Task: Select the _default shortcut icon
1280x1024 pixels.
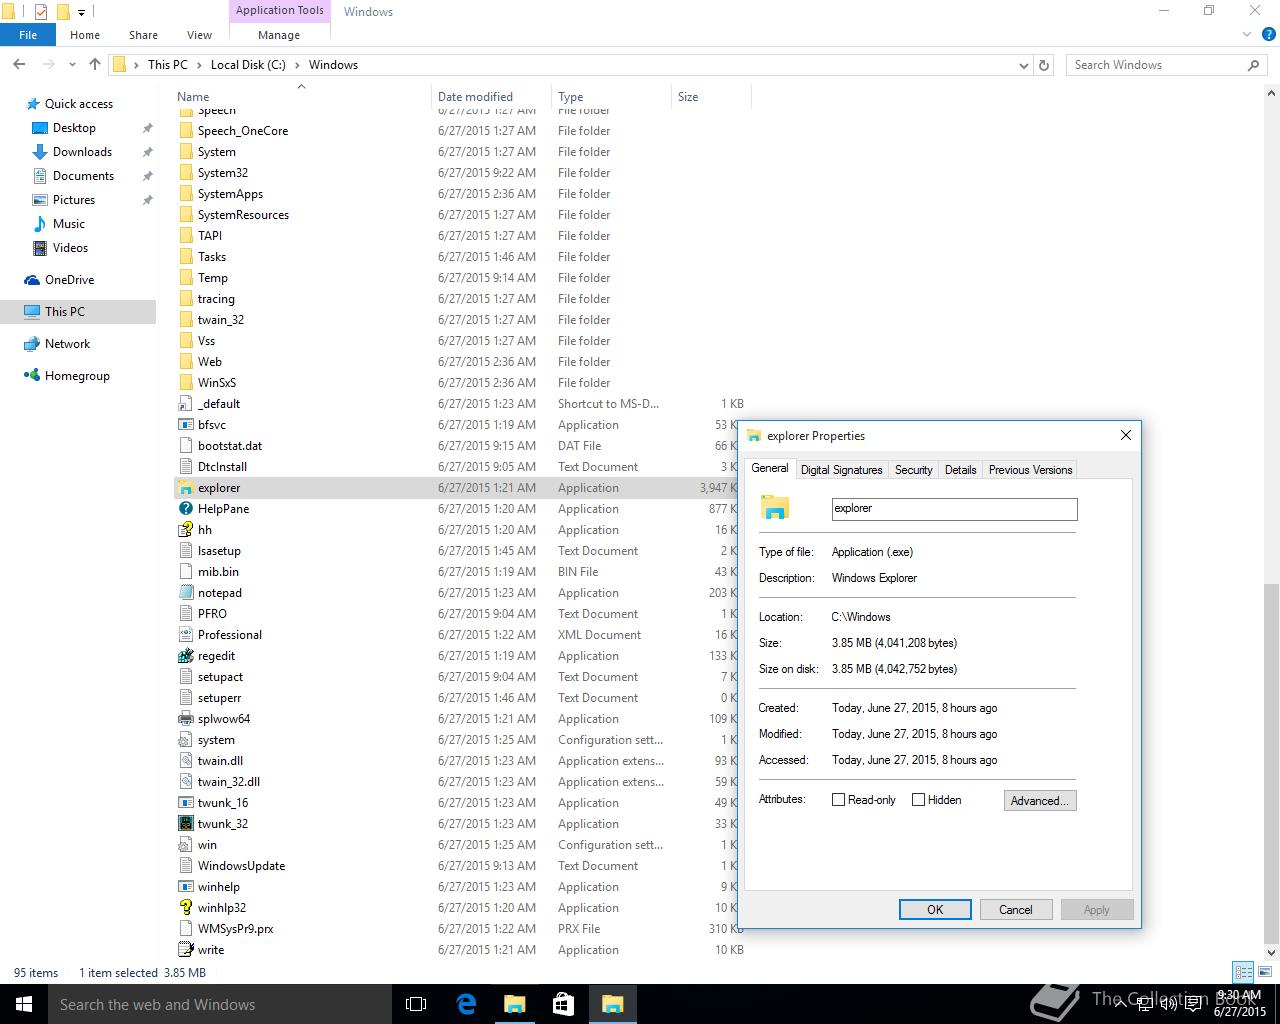Action: (185, 404)
